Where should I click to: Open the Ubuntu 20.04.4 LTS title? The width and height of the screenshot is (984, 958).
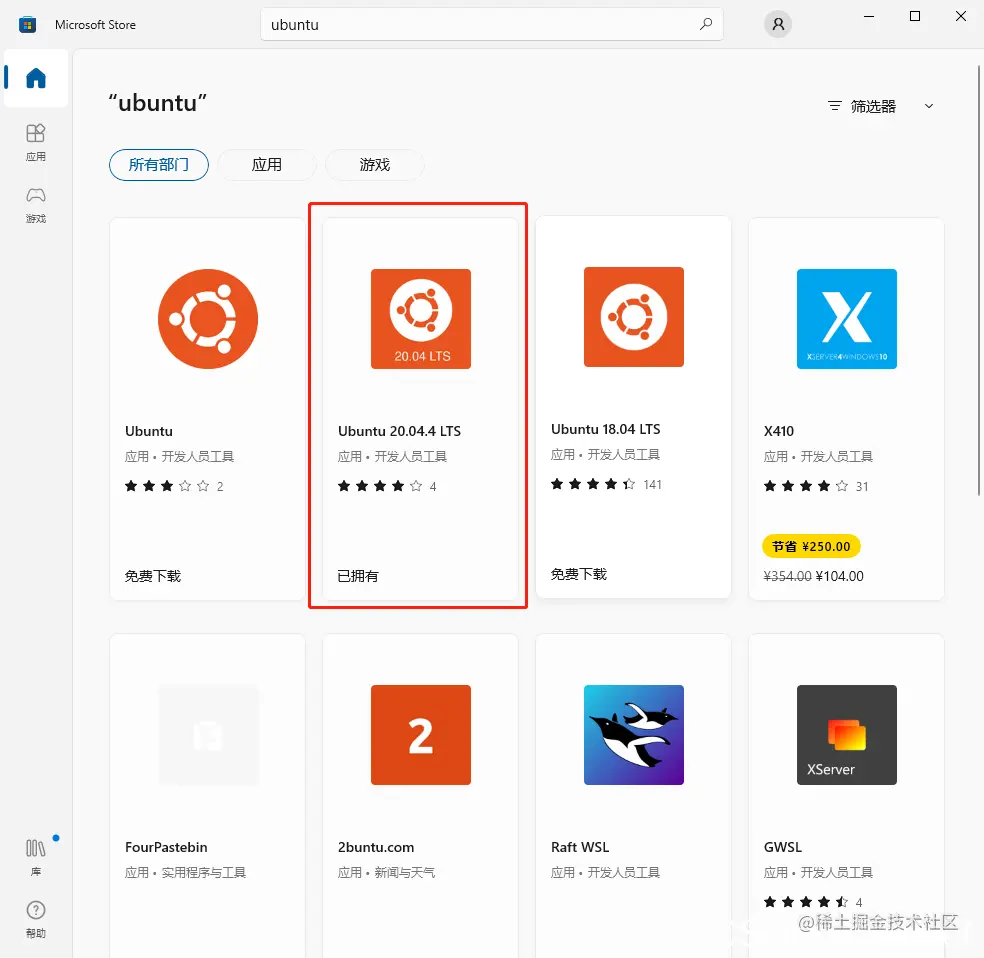pyautogui.click(x=399, y=431)
